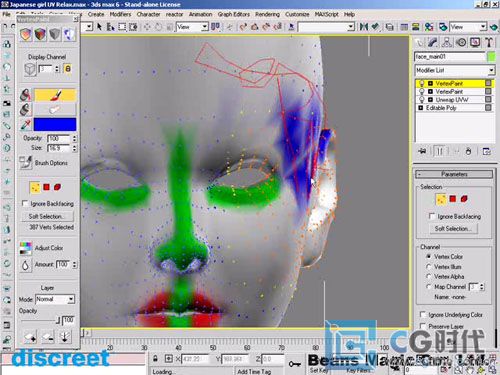Open the Modify panel tab
The height and width of the screenshot is (375, 500).
[433, 42]
